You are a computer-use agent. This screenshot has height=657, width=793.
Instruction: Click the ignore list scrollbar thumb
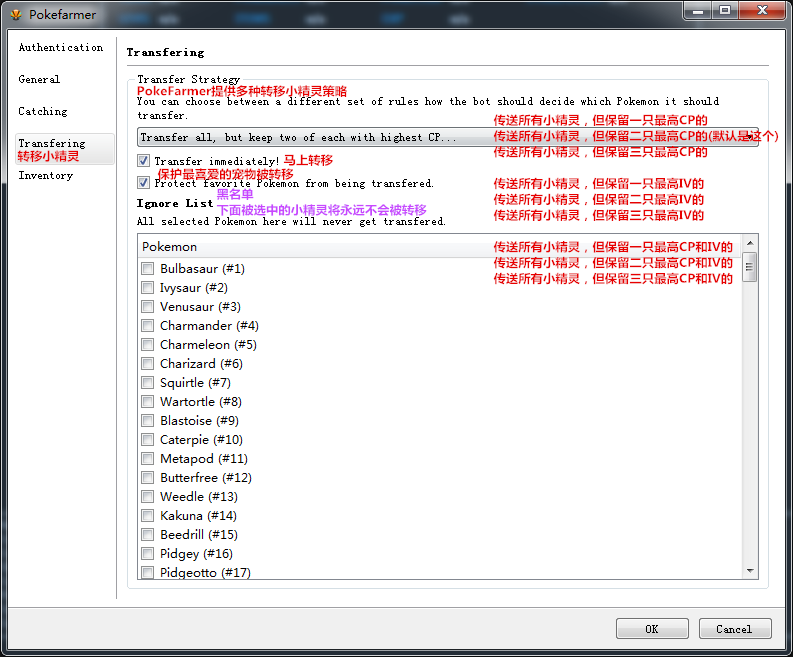click(x=750, y=267)
